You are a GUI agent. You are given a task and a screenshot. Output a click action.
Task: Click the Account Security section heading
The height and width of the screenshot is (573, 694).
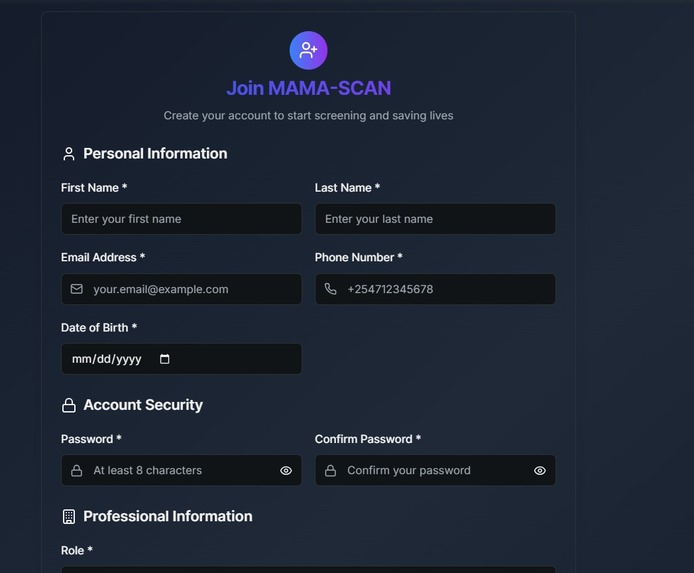pos(143,405)
